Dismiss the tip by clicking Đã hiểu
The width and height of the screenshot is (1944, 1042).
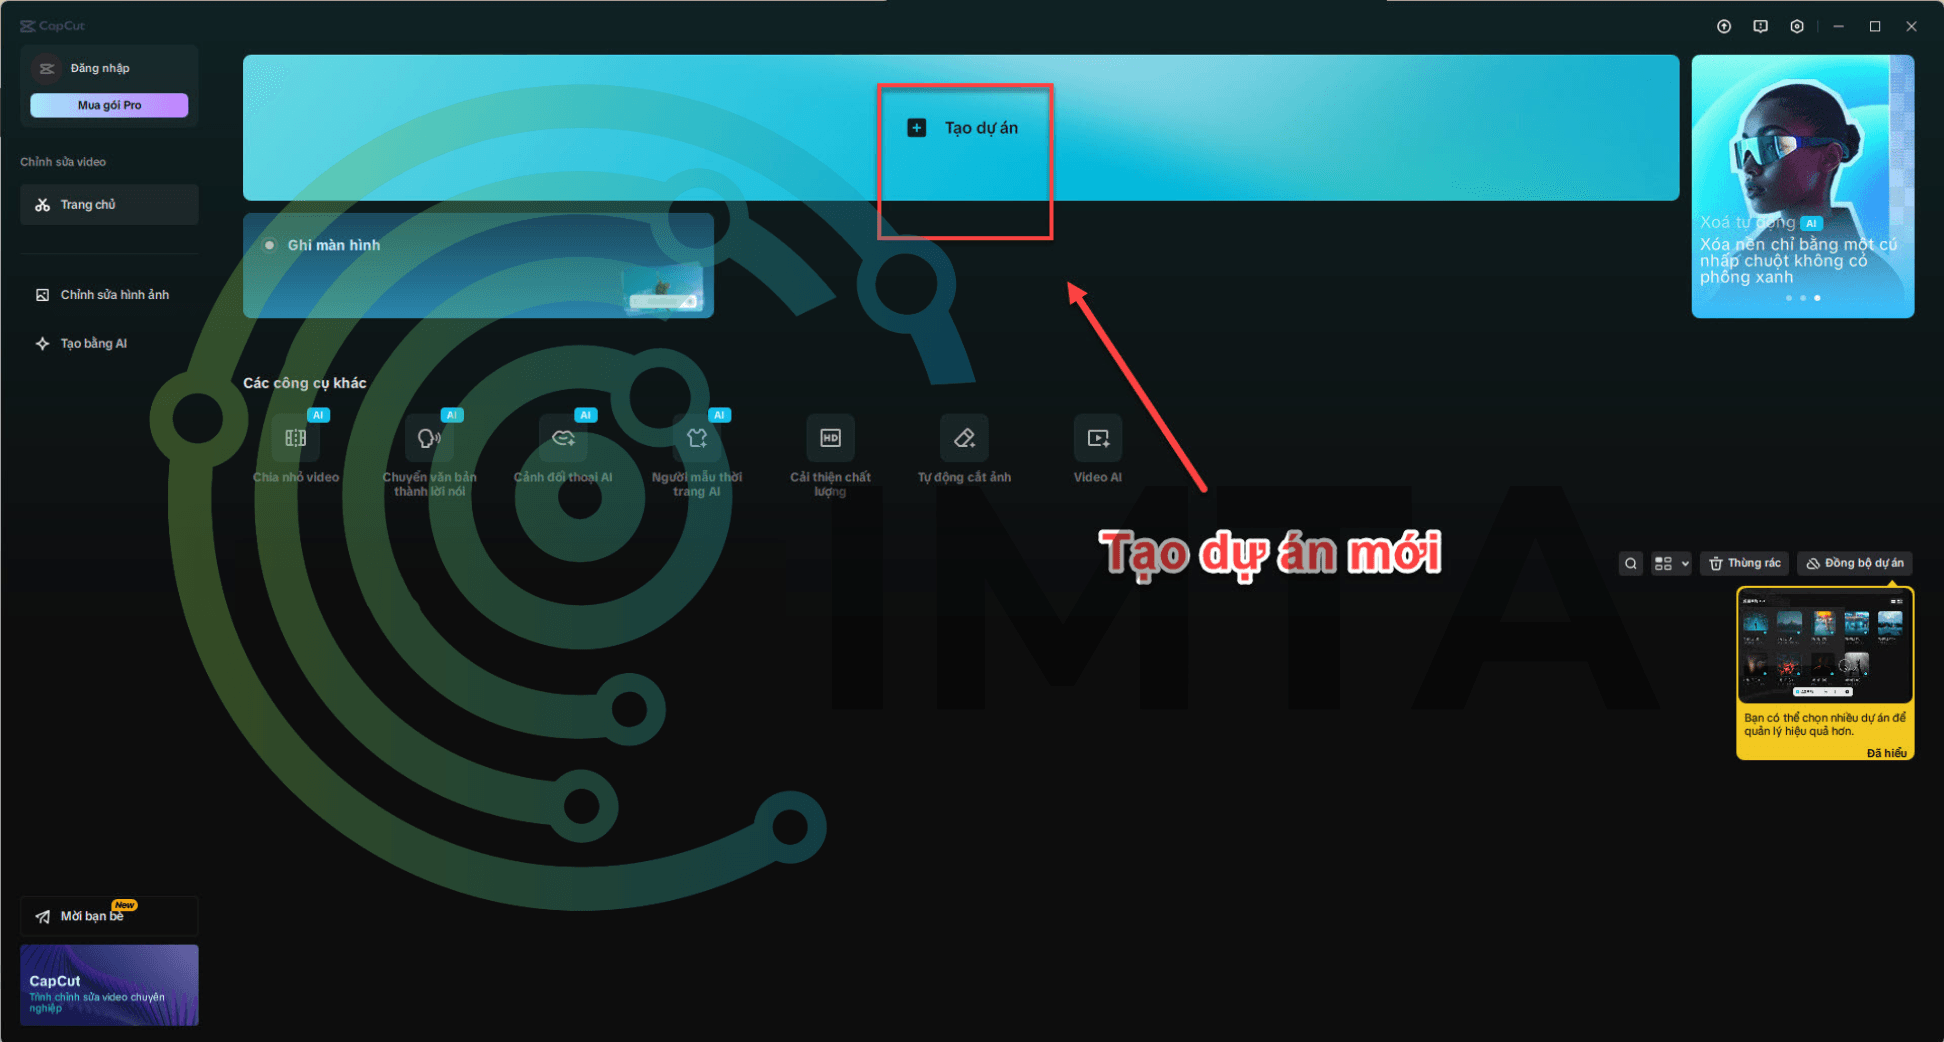(x=1886, y=753)
